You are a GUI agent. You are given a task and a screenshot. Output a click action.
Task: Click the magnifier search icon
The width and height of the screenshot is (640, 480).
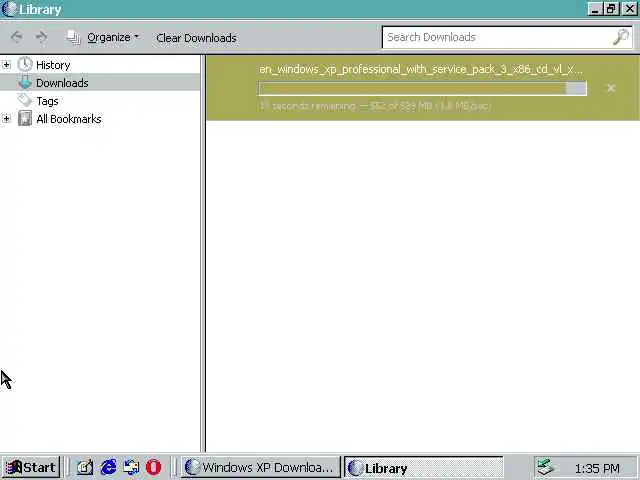[x=621, y=37]
